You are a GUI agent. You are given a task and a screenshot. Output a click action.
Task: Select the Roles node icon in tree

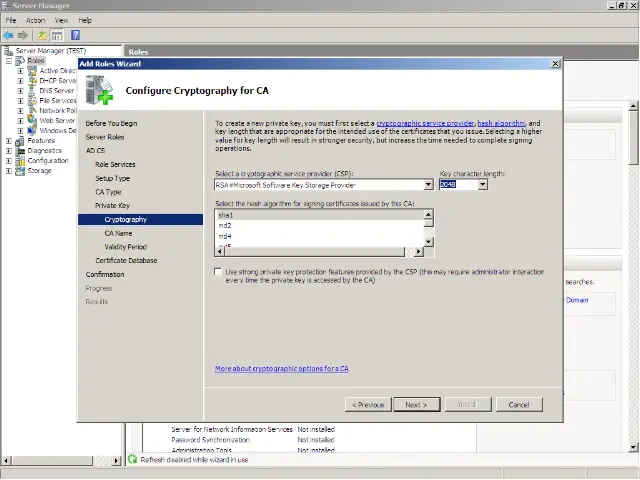(21, 61)
